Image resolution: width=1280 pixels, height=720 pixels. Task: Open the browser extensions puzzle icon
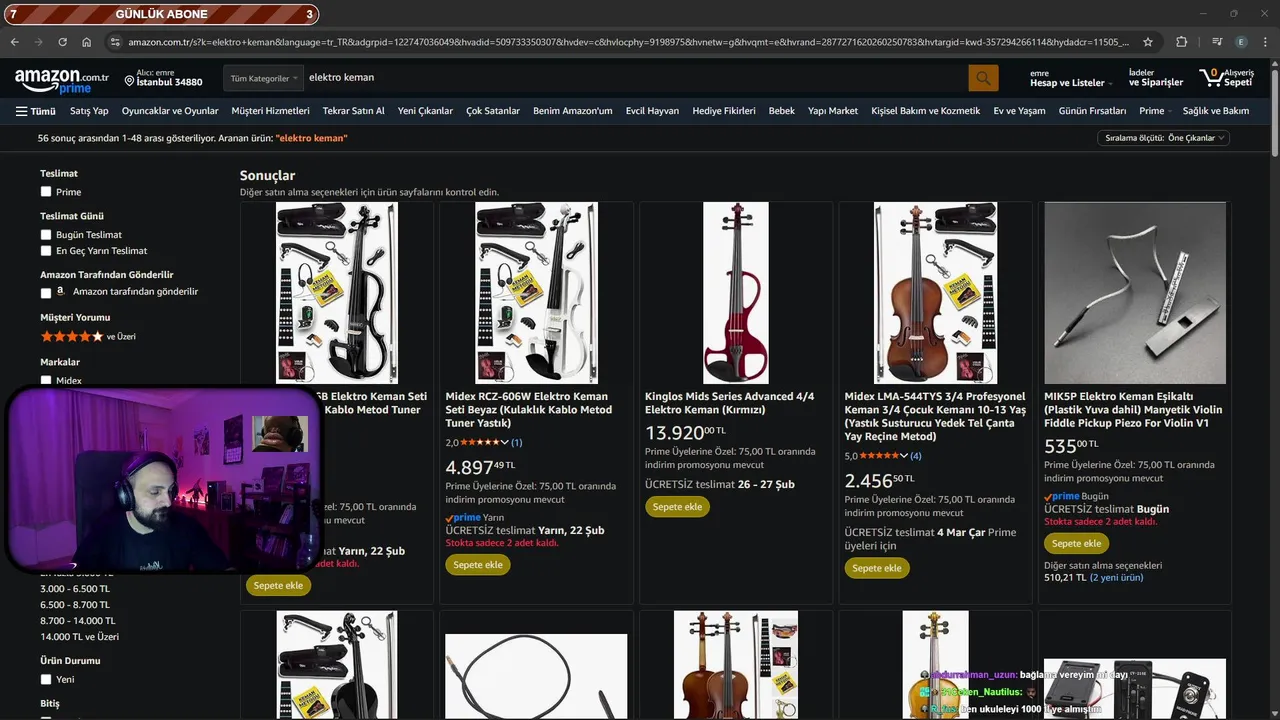pyautogui.click(x=1181, y=42)
